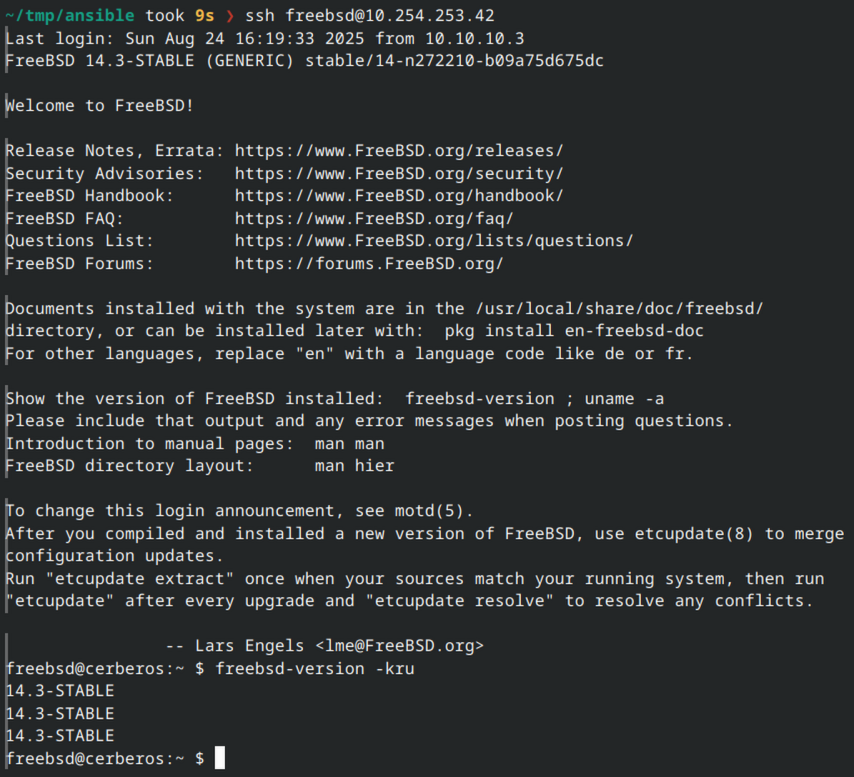Screen dimensions: 854x777
Task: Click the FreeBSD Handbook URL
Action: click(x=399, y=195)
